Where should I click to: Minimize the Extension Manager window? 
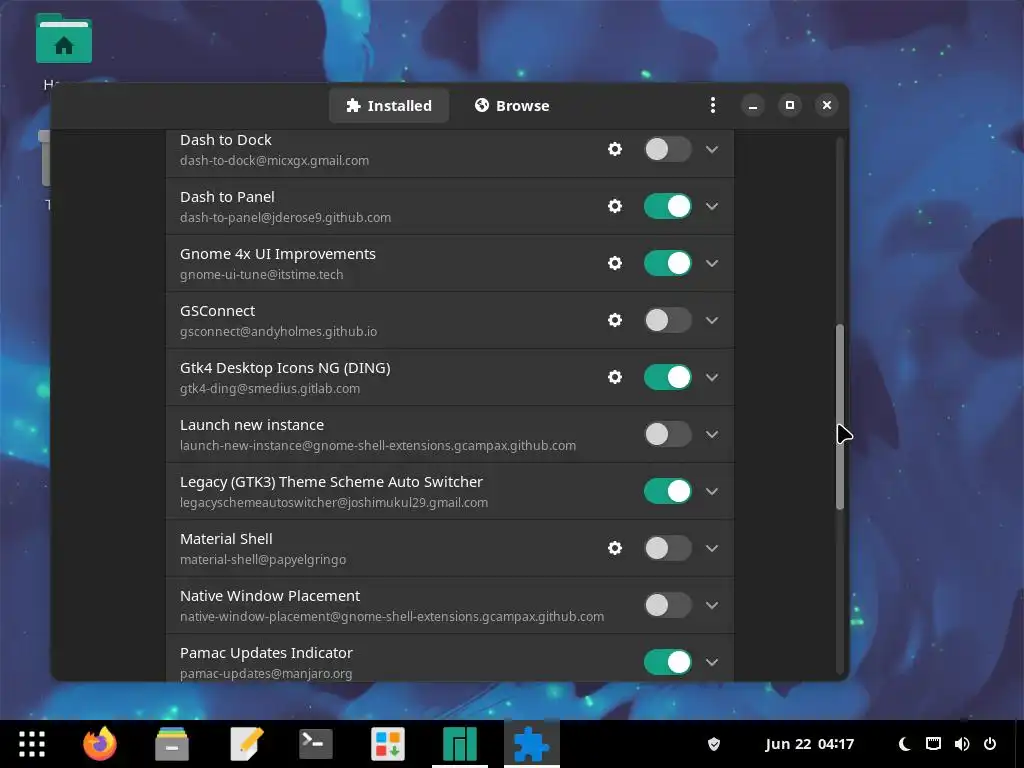pos(752,105)
